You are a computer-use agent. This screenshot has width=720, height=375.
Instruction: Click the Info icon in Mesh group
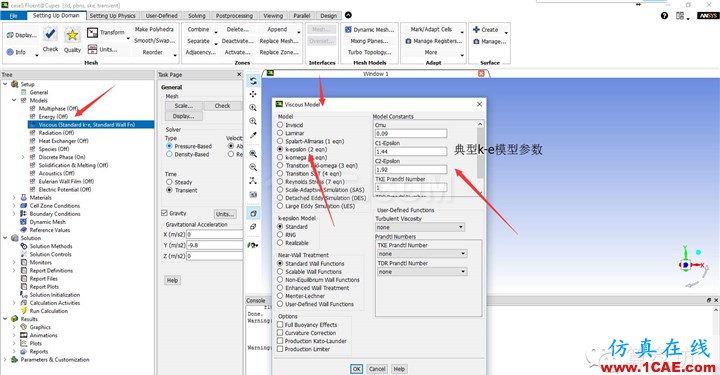(10, 52)
